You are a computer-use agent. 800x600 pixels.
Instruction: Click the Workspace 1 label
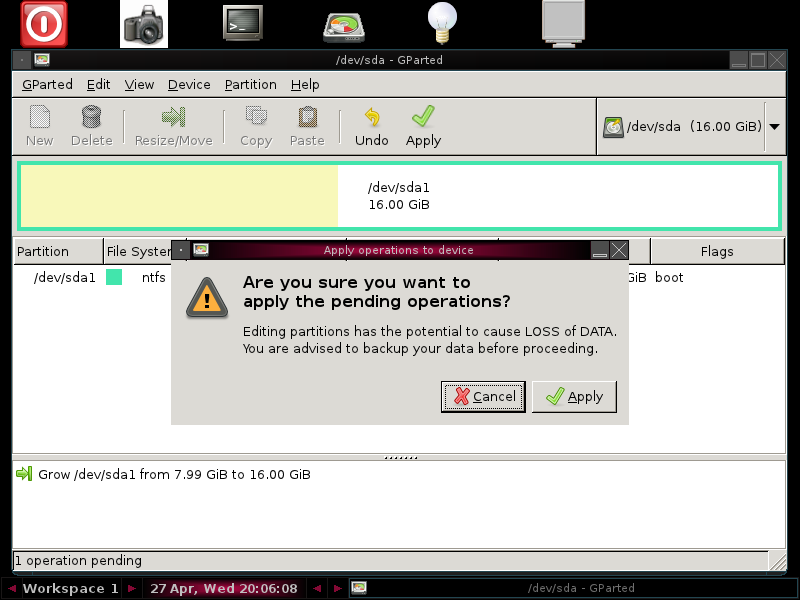[70, 588]
